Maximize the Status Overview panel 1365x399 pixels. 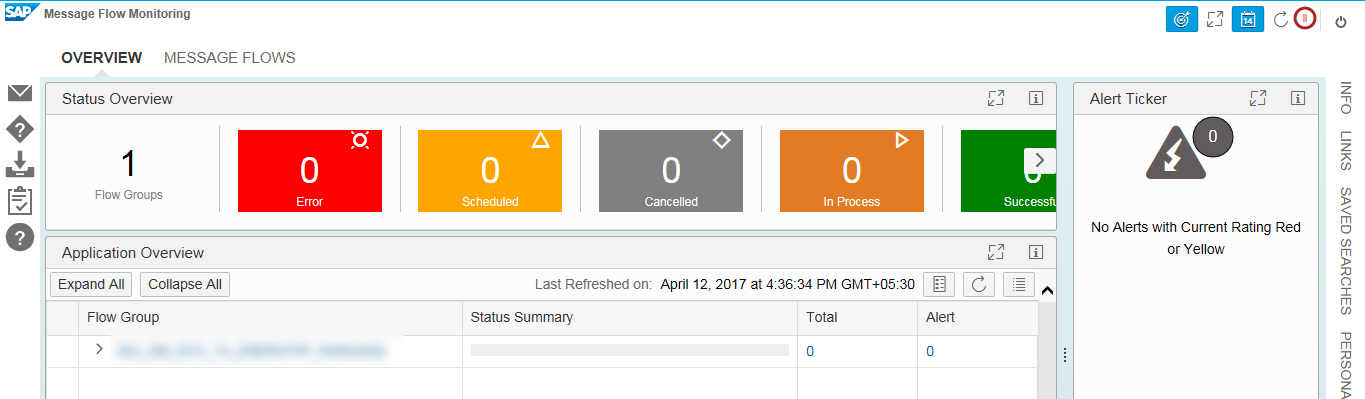995,98
